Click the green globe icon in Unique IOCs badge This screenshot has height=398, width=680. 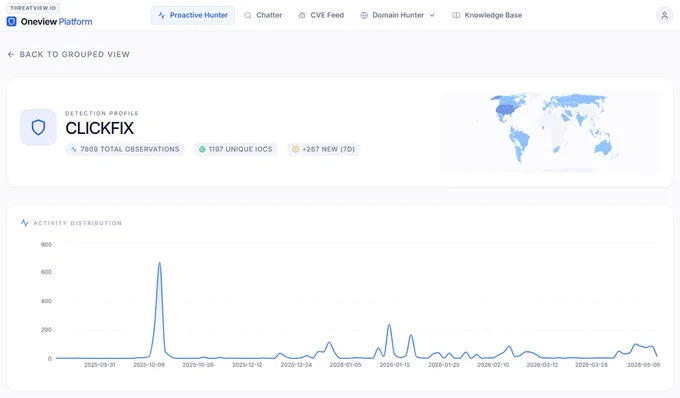tap(202, 149)
